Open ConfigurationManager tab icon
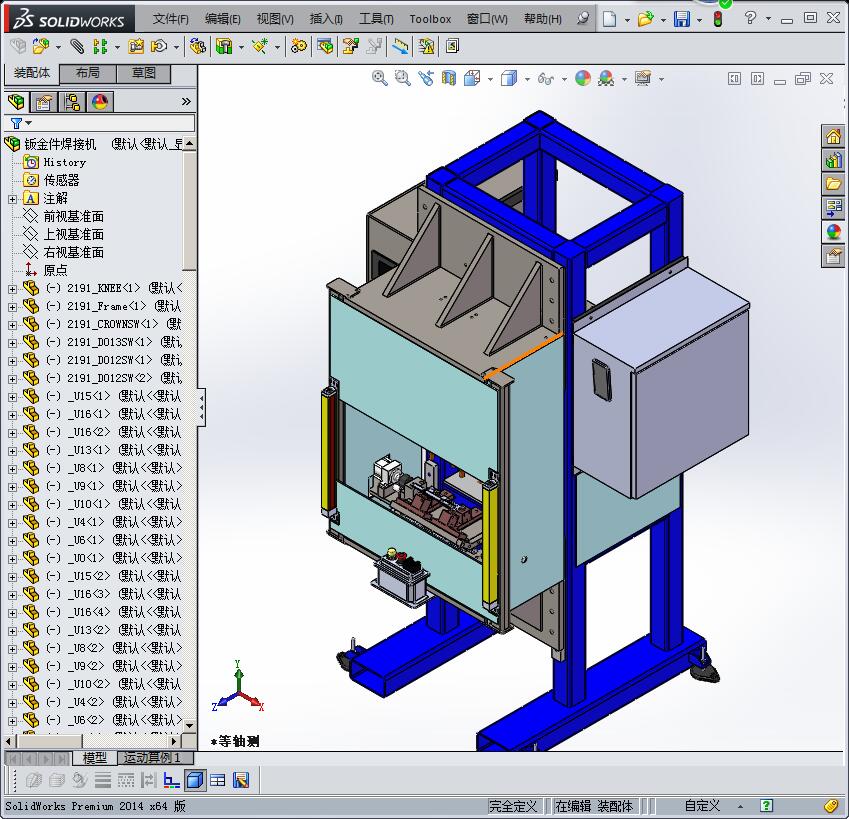Screen dimensions: 849x819 coord(71,101)
